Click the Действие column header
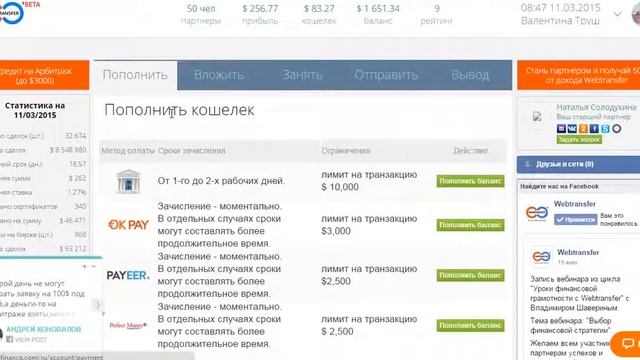 coord(470,151)
